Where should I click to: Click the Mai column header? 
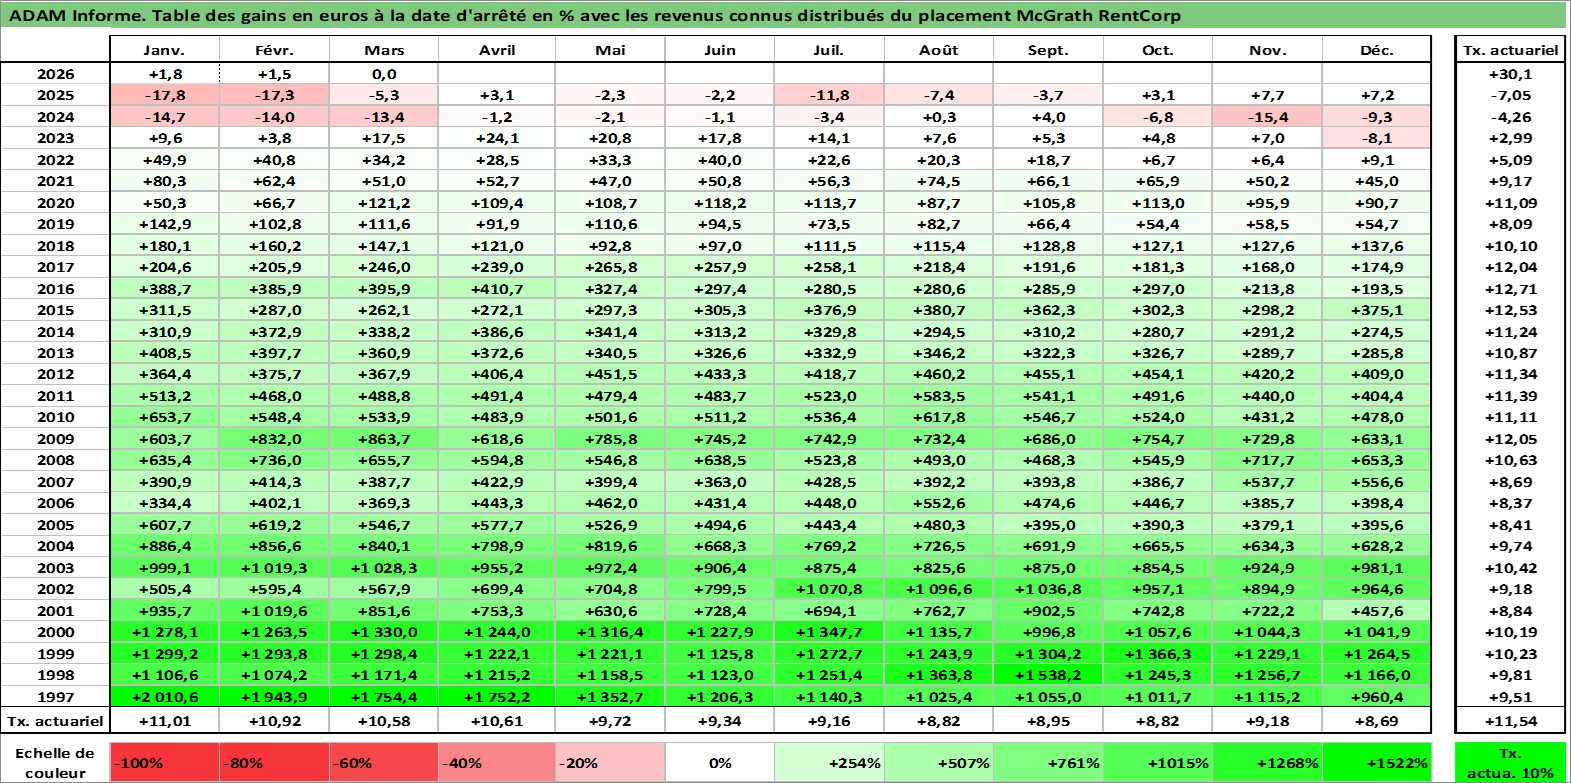click(x=610, y=50)
